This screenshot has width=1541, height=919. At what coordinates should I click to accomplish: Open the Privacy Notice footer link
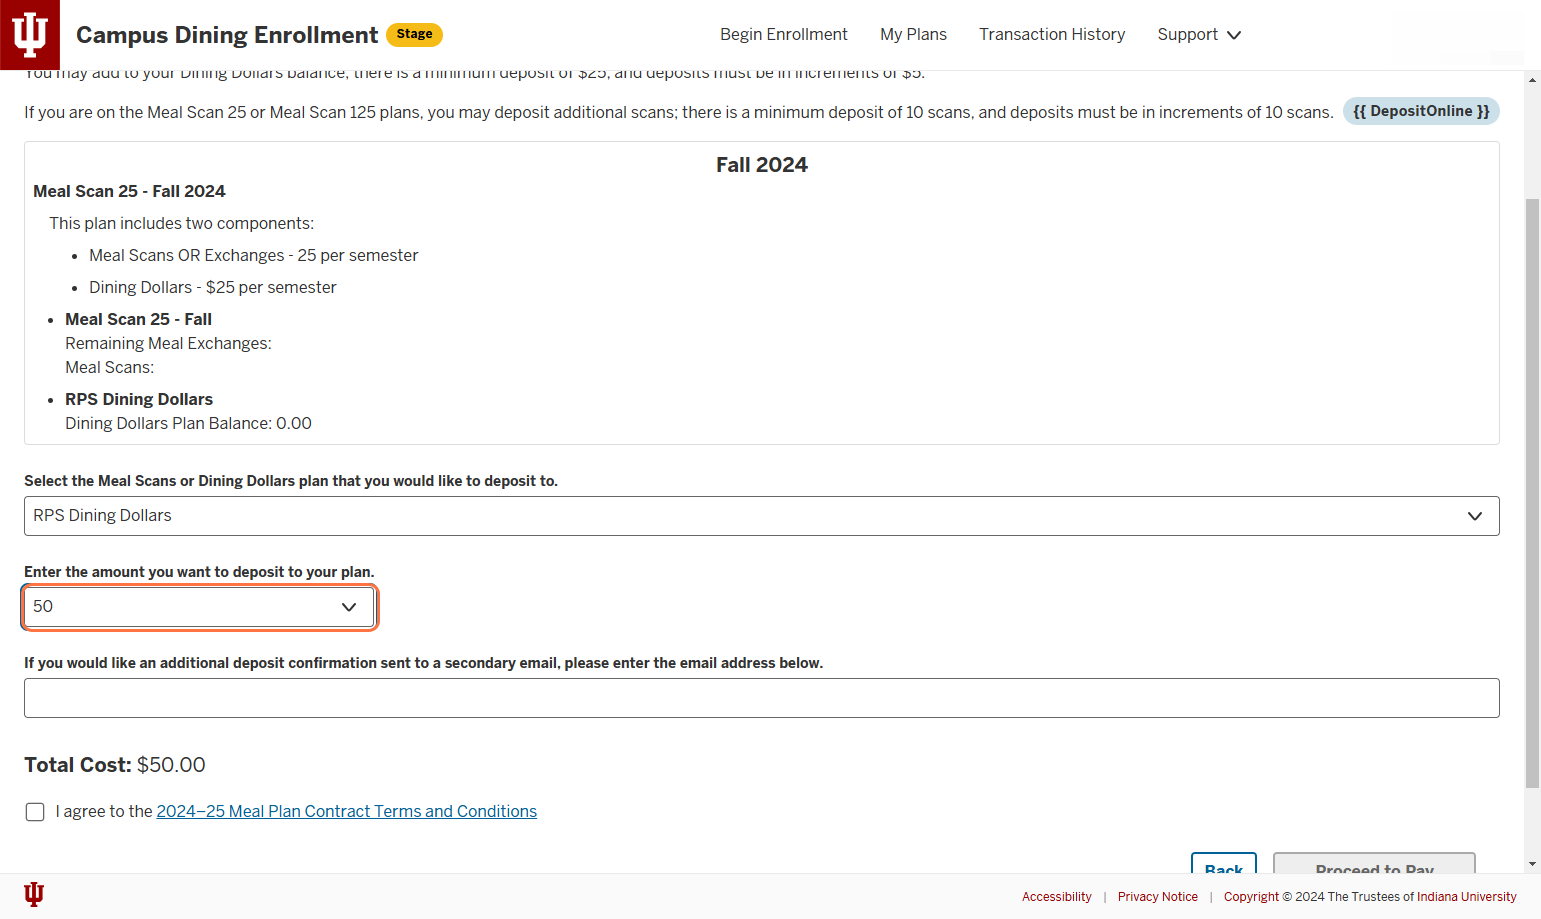(1157, 897)
